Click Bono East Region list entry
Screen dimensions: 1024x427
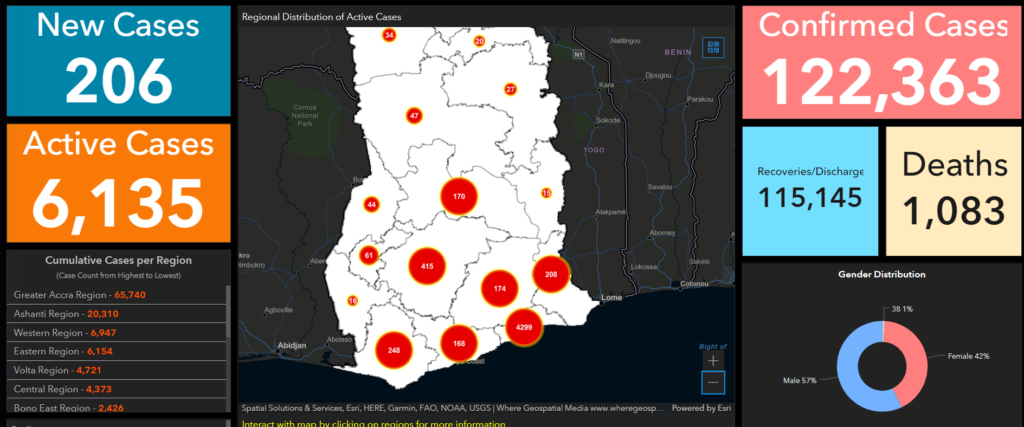click(x=116, y=407)
